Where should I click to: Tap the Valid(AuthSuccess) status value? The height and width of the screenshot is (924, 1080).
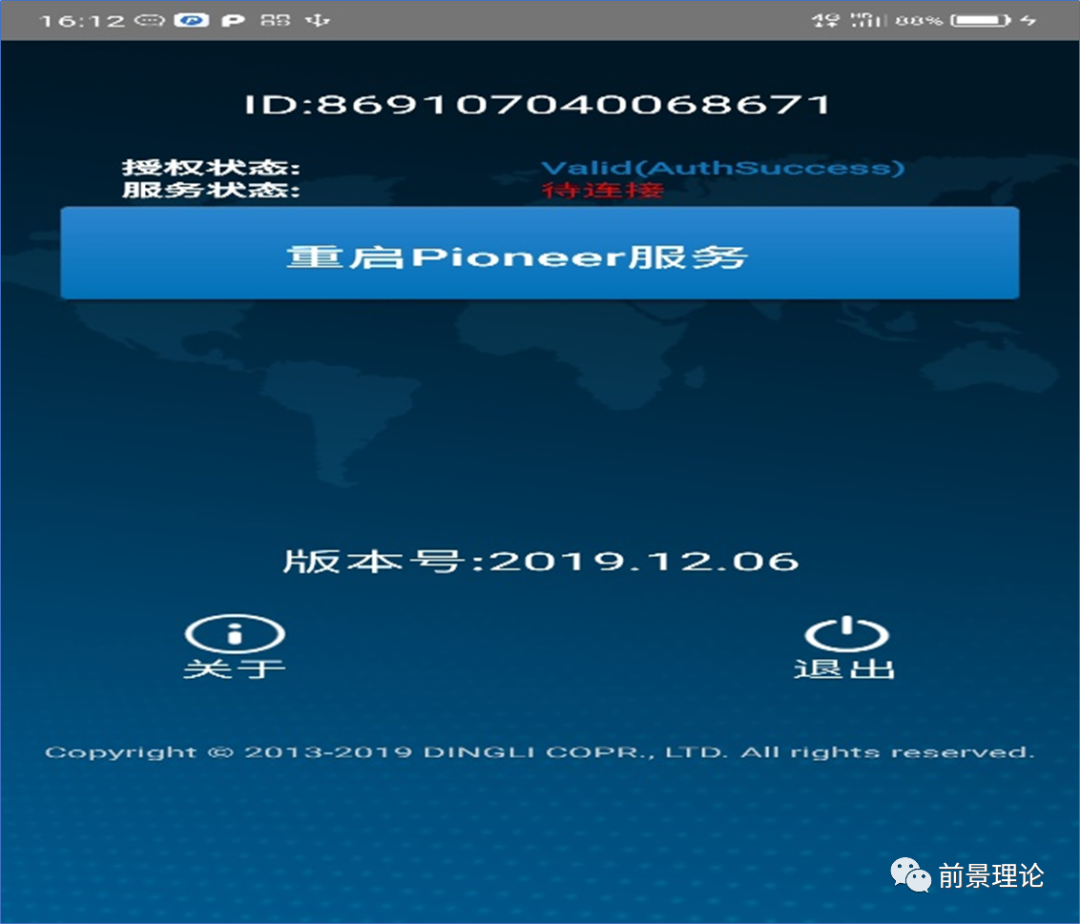tap(723, 167)
